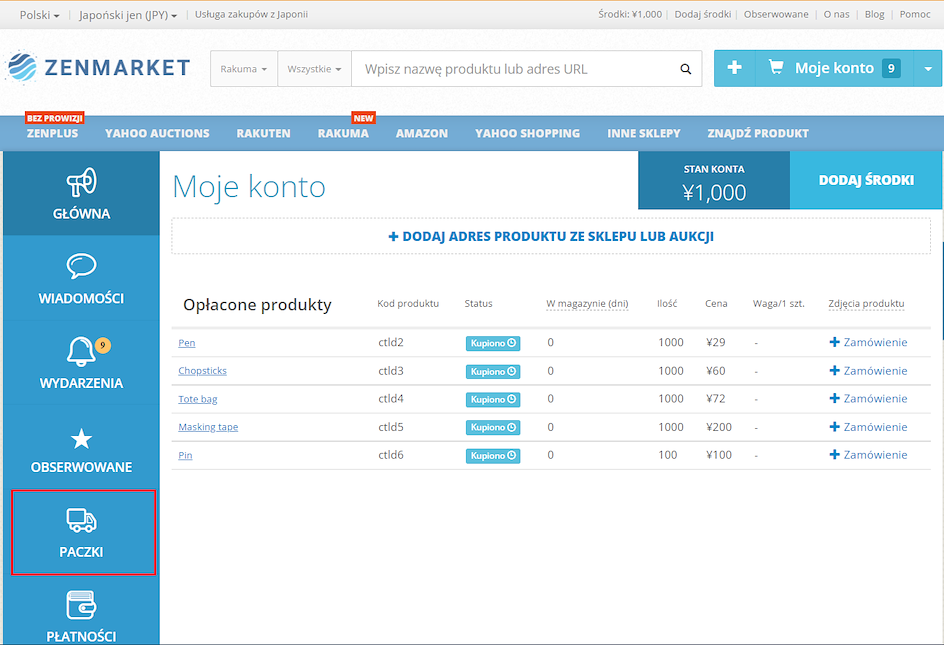Open the ZENPLUS tab

coord(52,133)
